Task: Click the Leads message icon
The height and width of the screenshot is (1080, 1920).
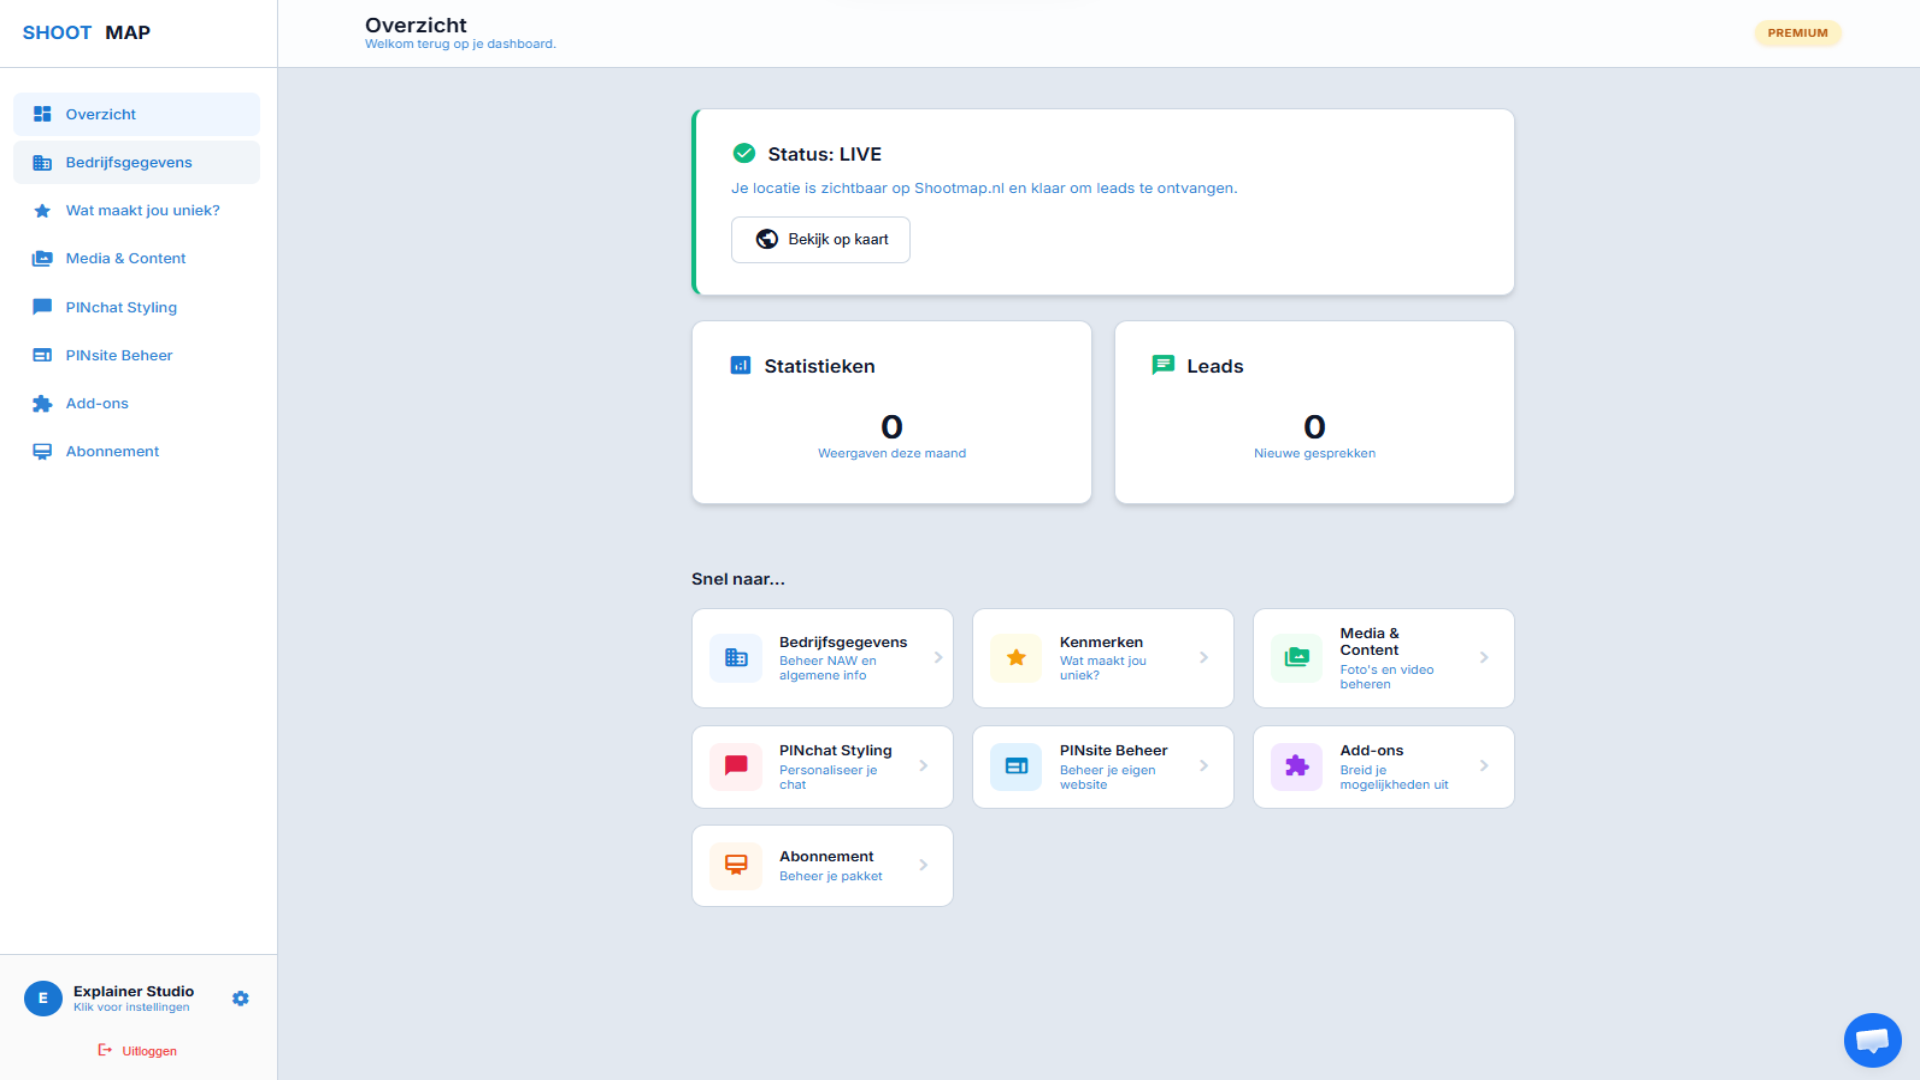Action: click(x=1163, y=366)
